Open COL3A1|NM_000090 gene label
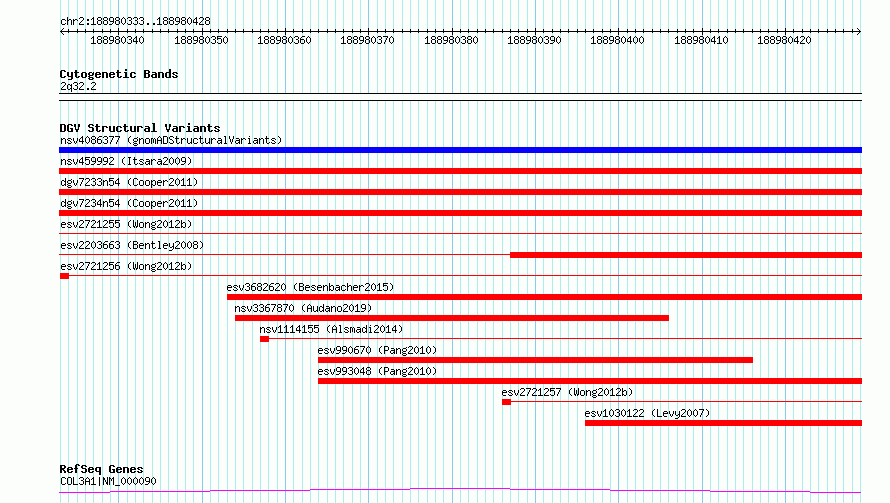 [x=108, y=481]
